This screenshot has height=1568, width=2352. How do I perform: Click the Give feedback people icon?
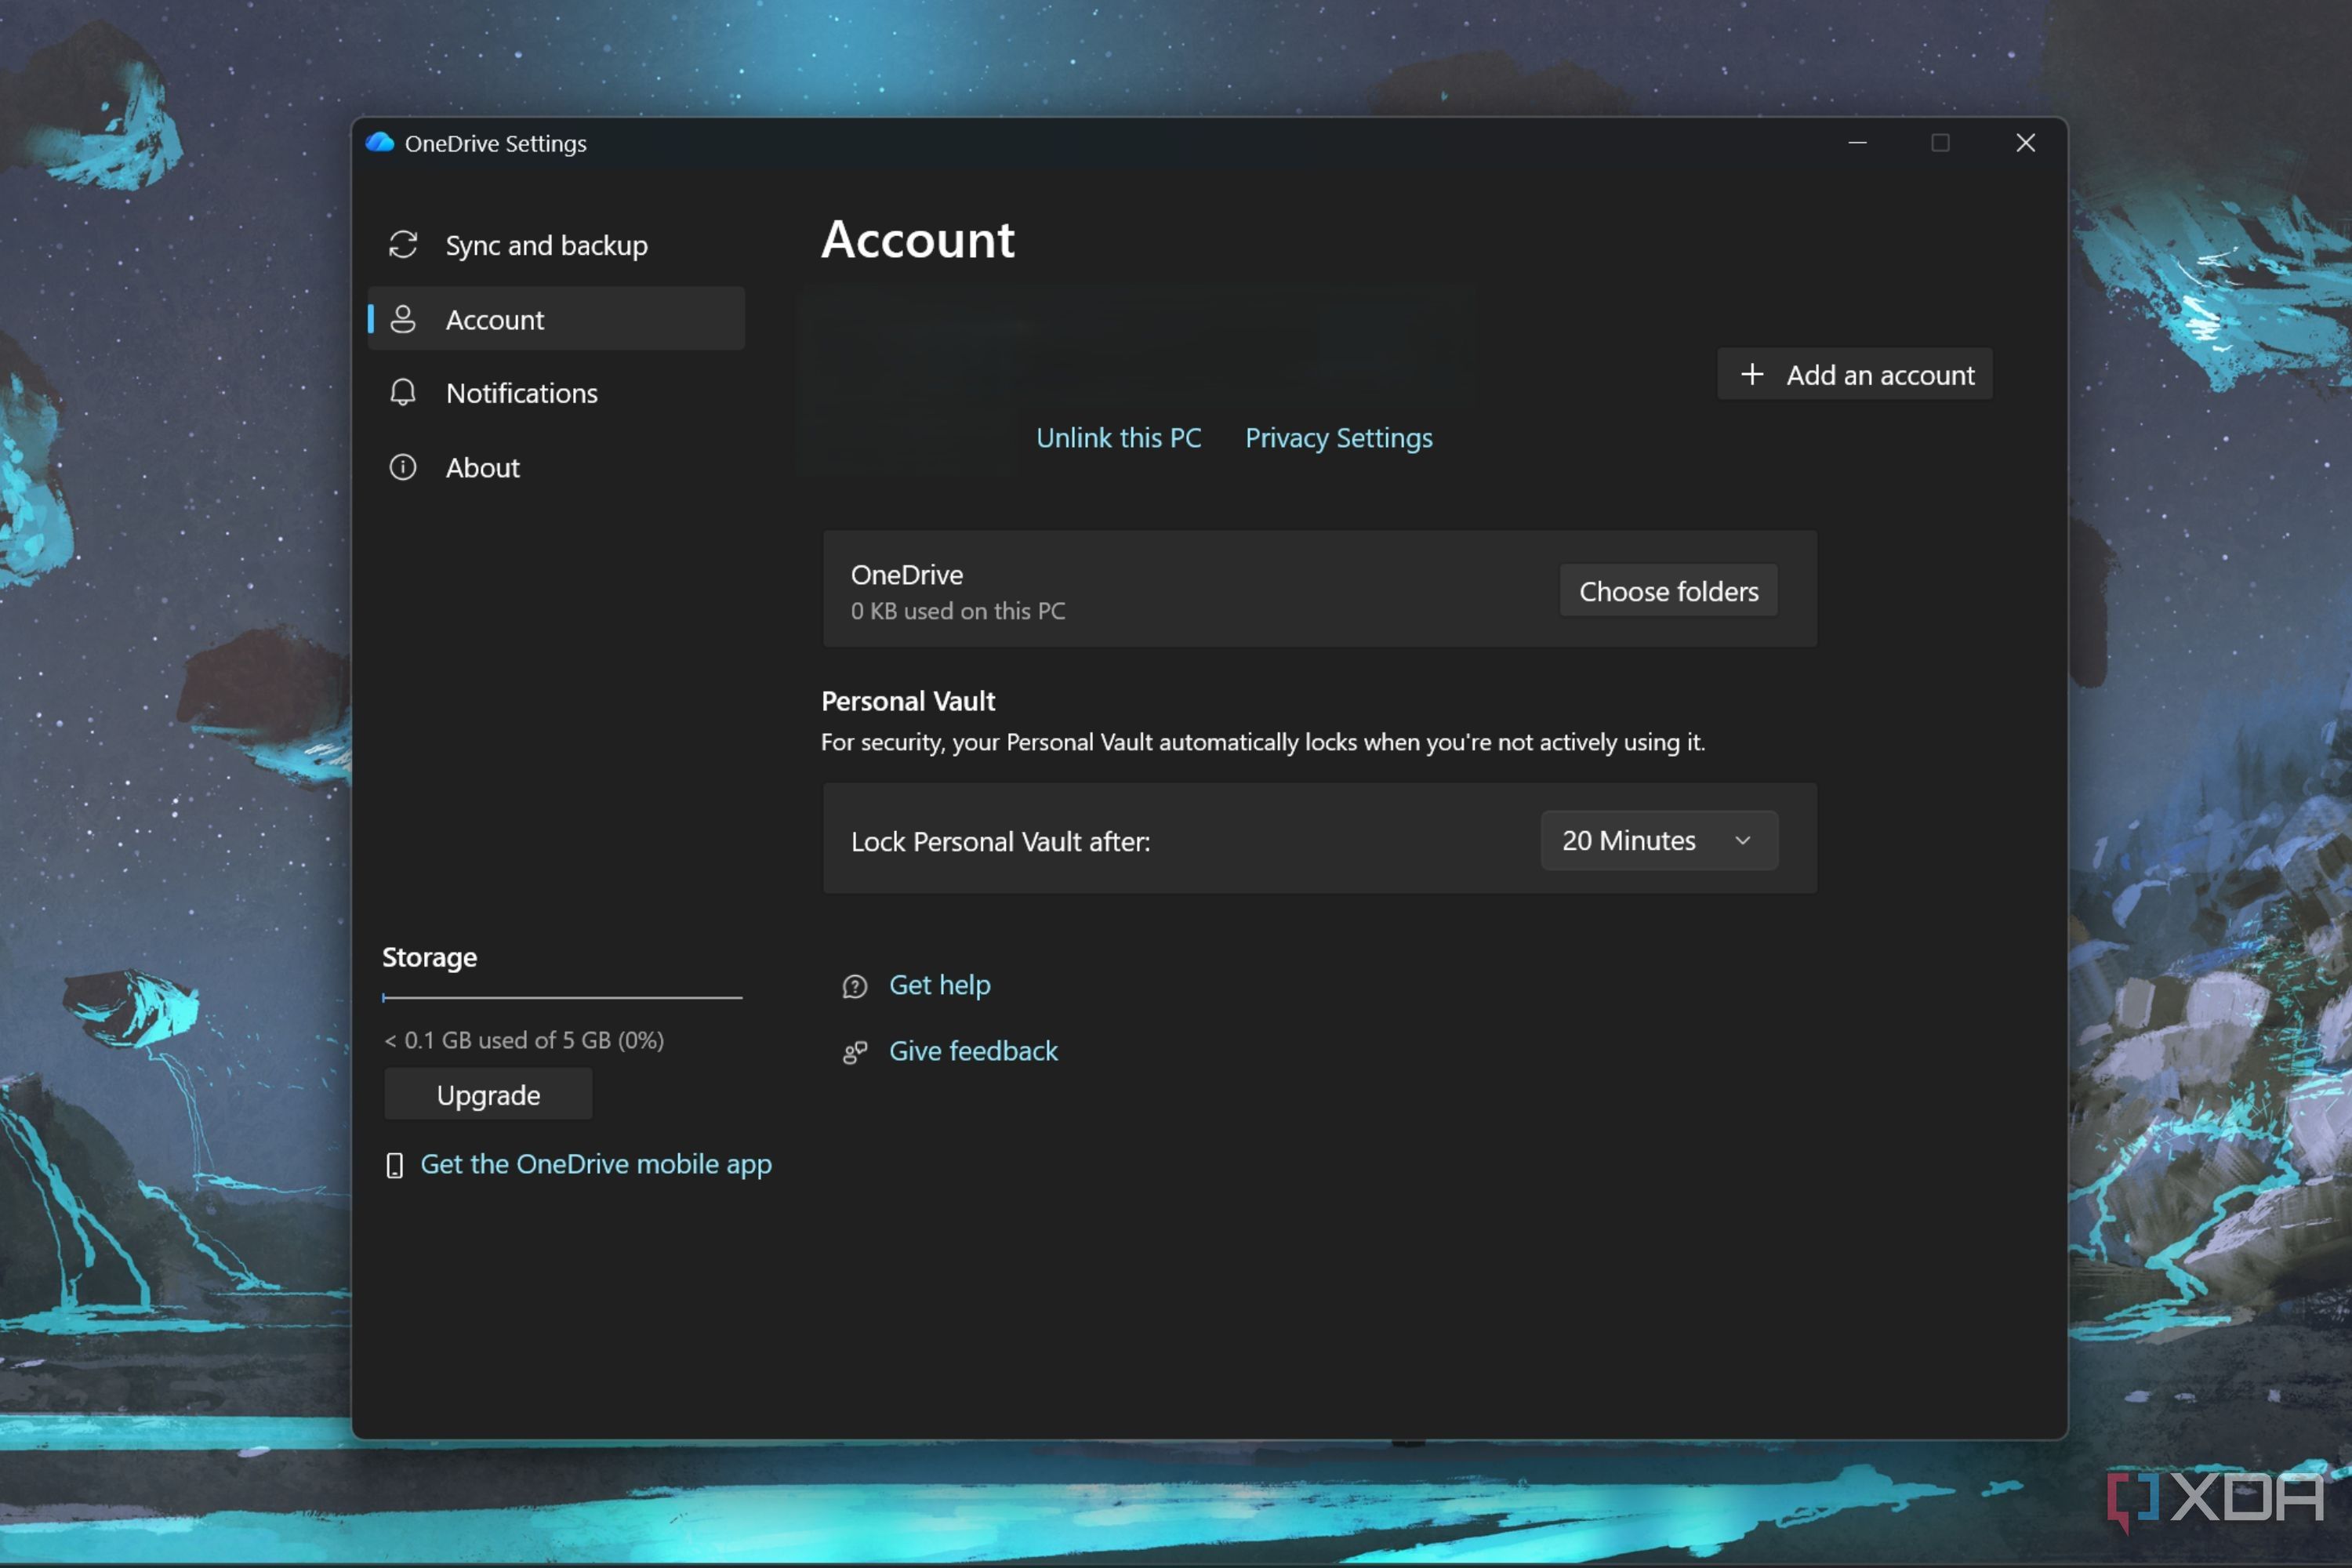[855, 1052]
